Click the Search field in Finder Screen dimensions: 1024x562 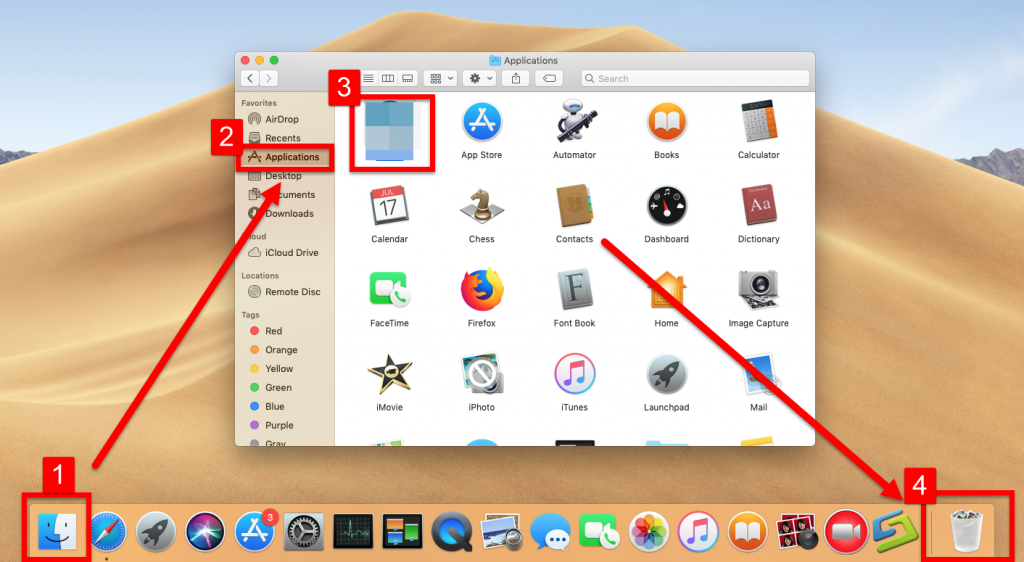click(700, 78)
